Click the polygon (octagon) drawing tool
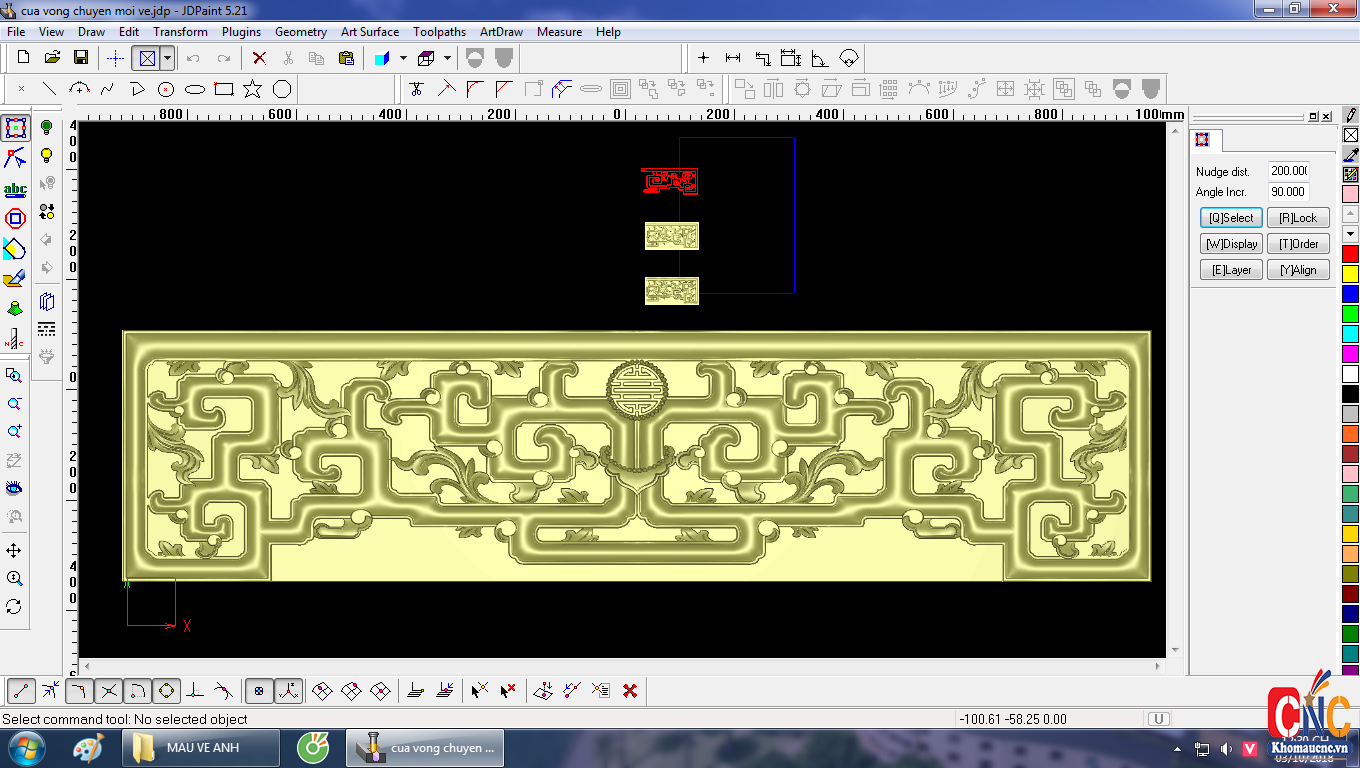1360x768 pixels. [282, 89]
